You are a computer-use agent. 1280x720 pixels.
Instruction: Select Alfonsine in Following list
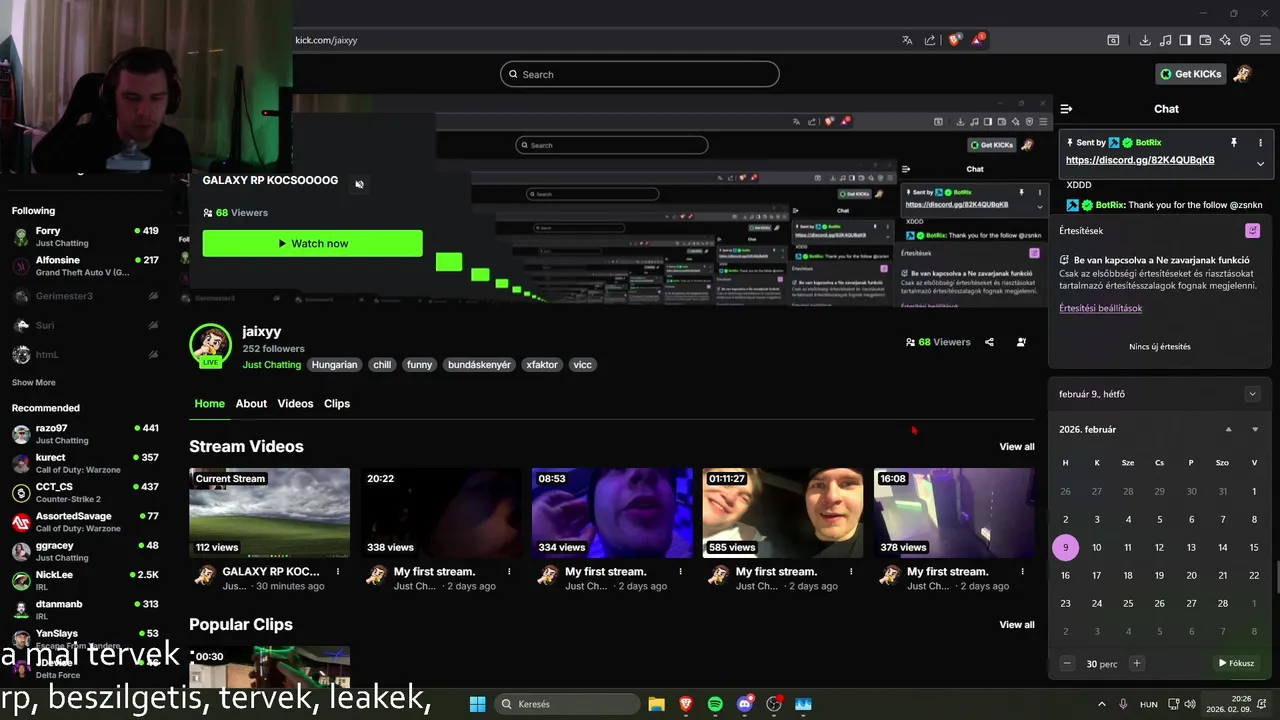(85, 266)
